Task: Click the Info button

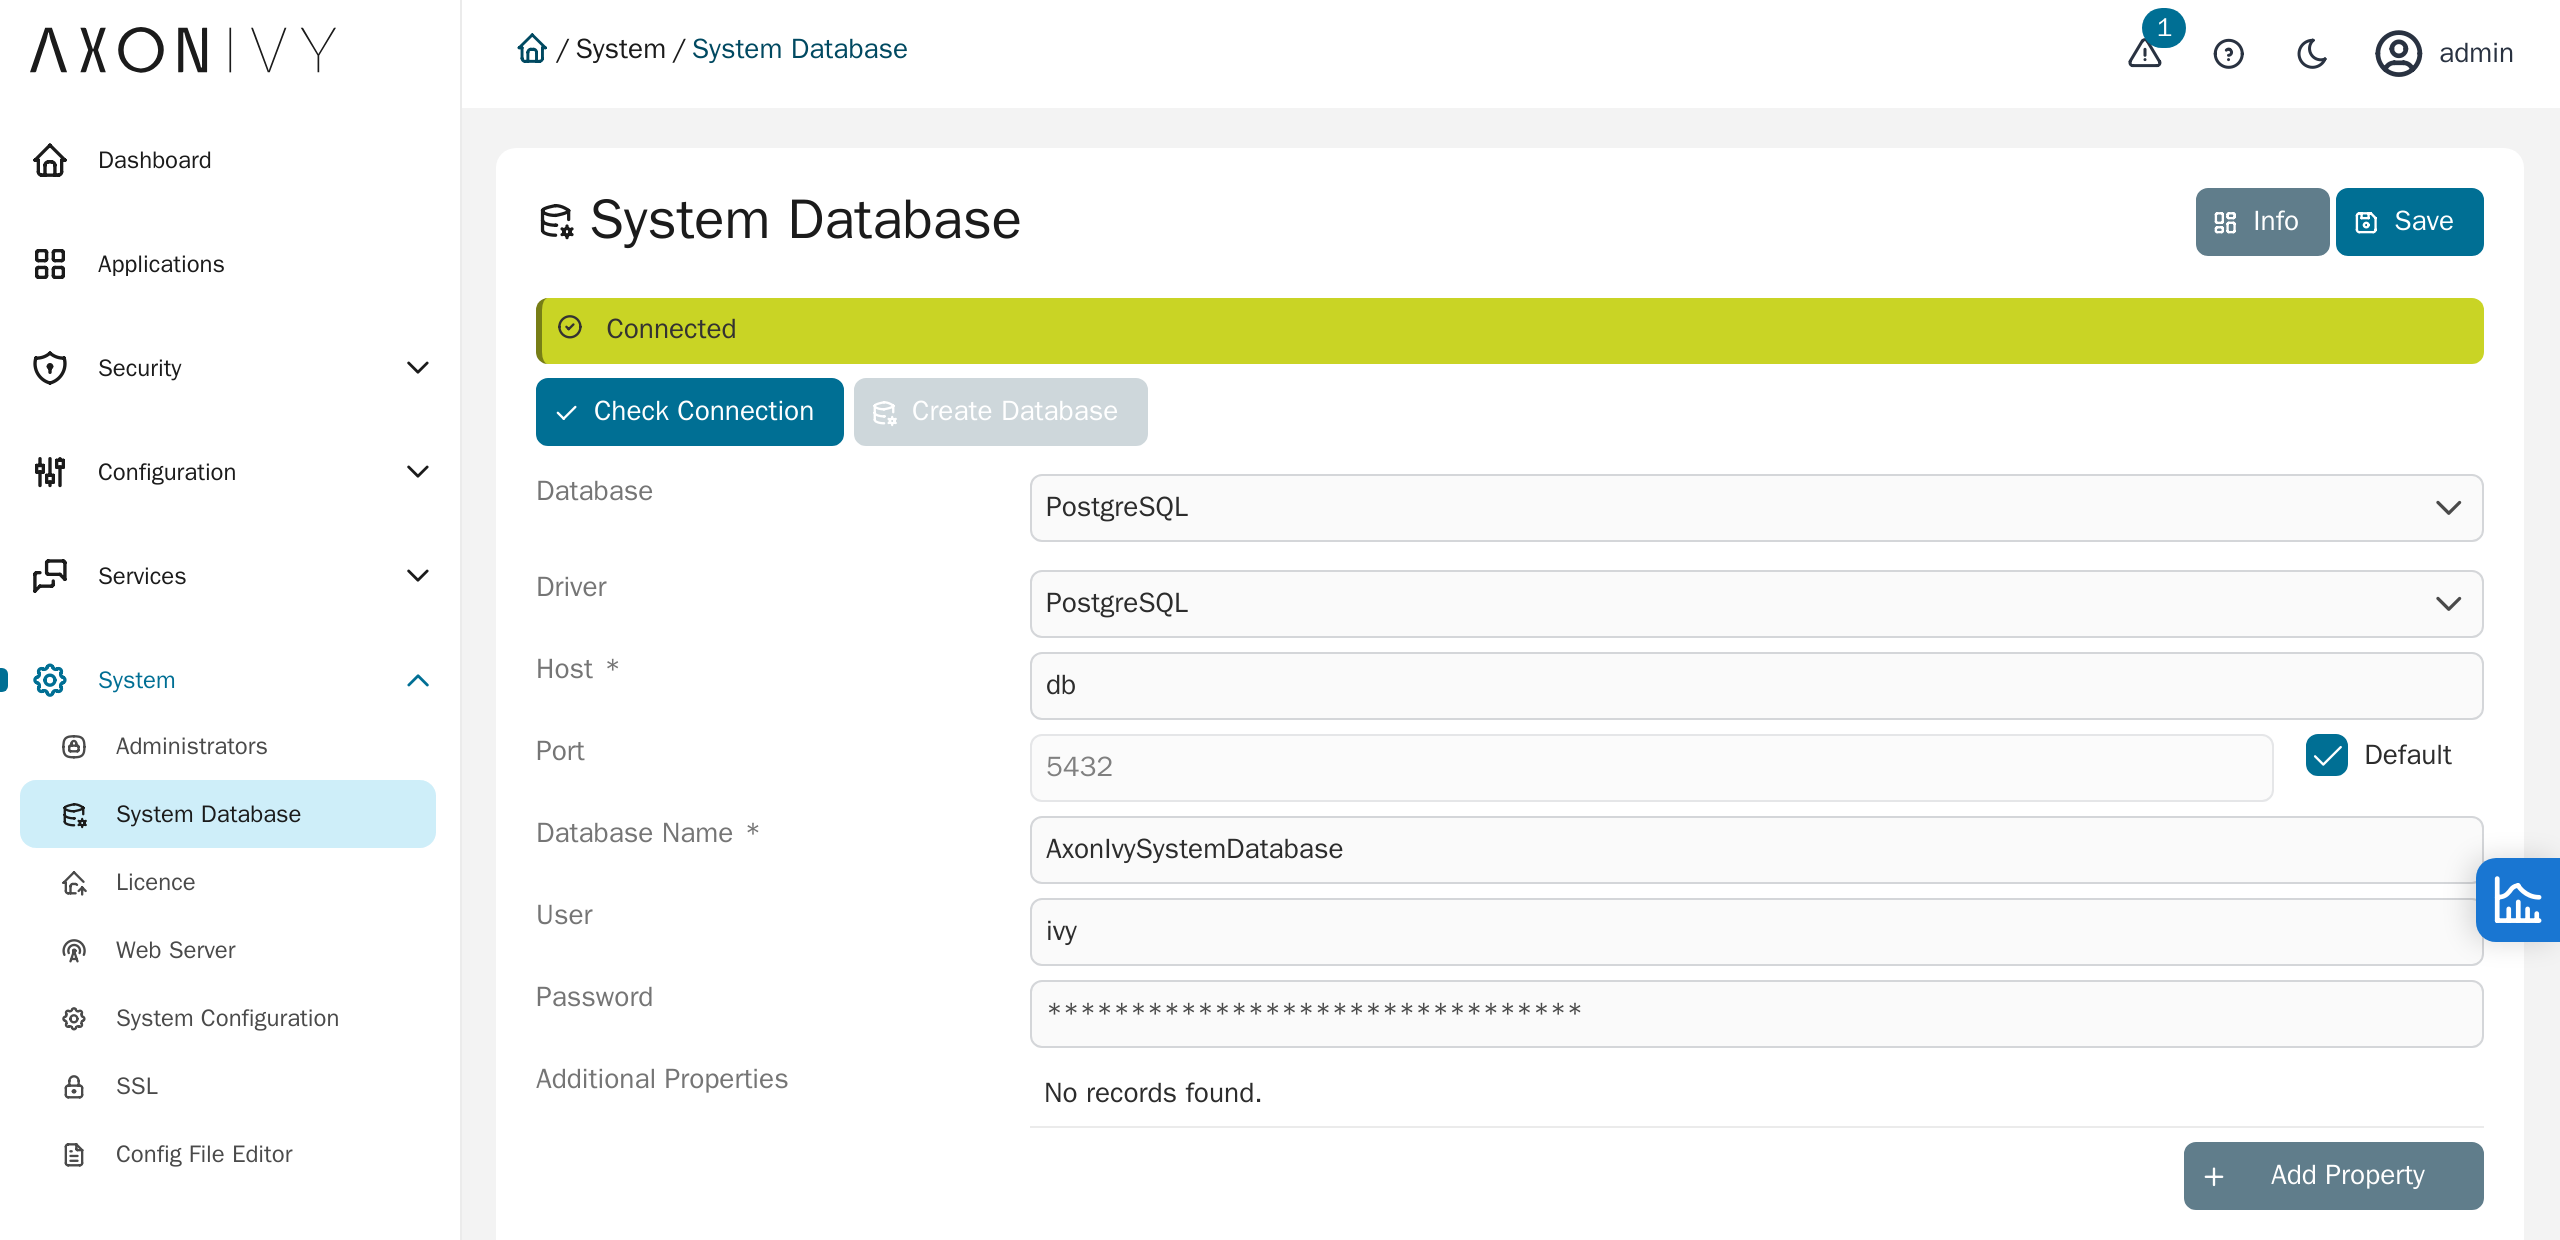Action: (2262, 222)
